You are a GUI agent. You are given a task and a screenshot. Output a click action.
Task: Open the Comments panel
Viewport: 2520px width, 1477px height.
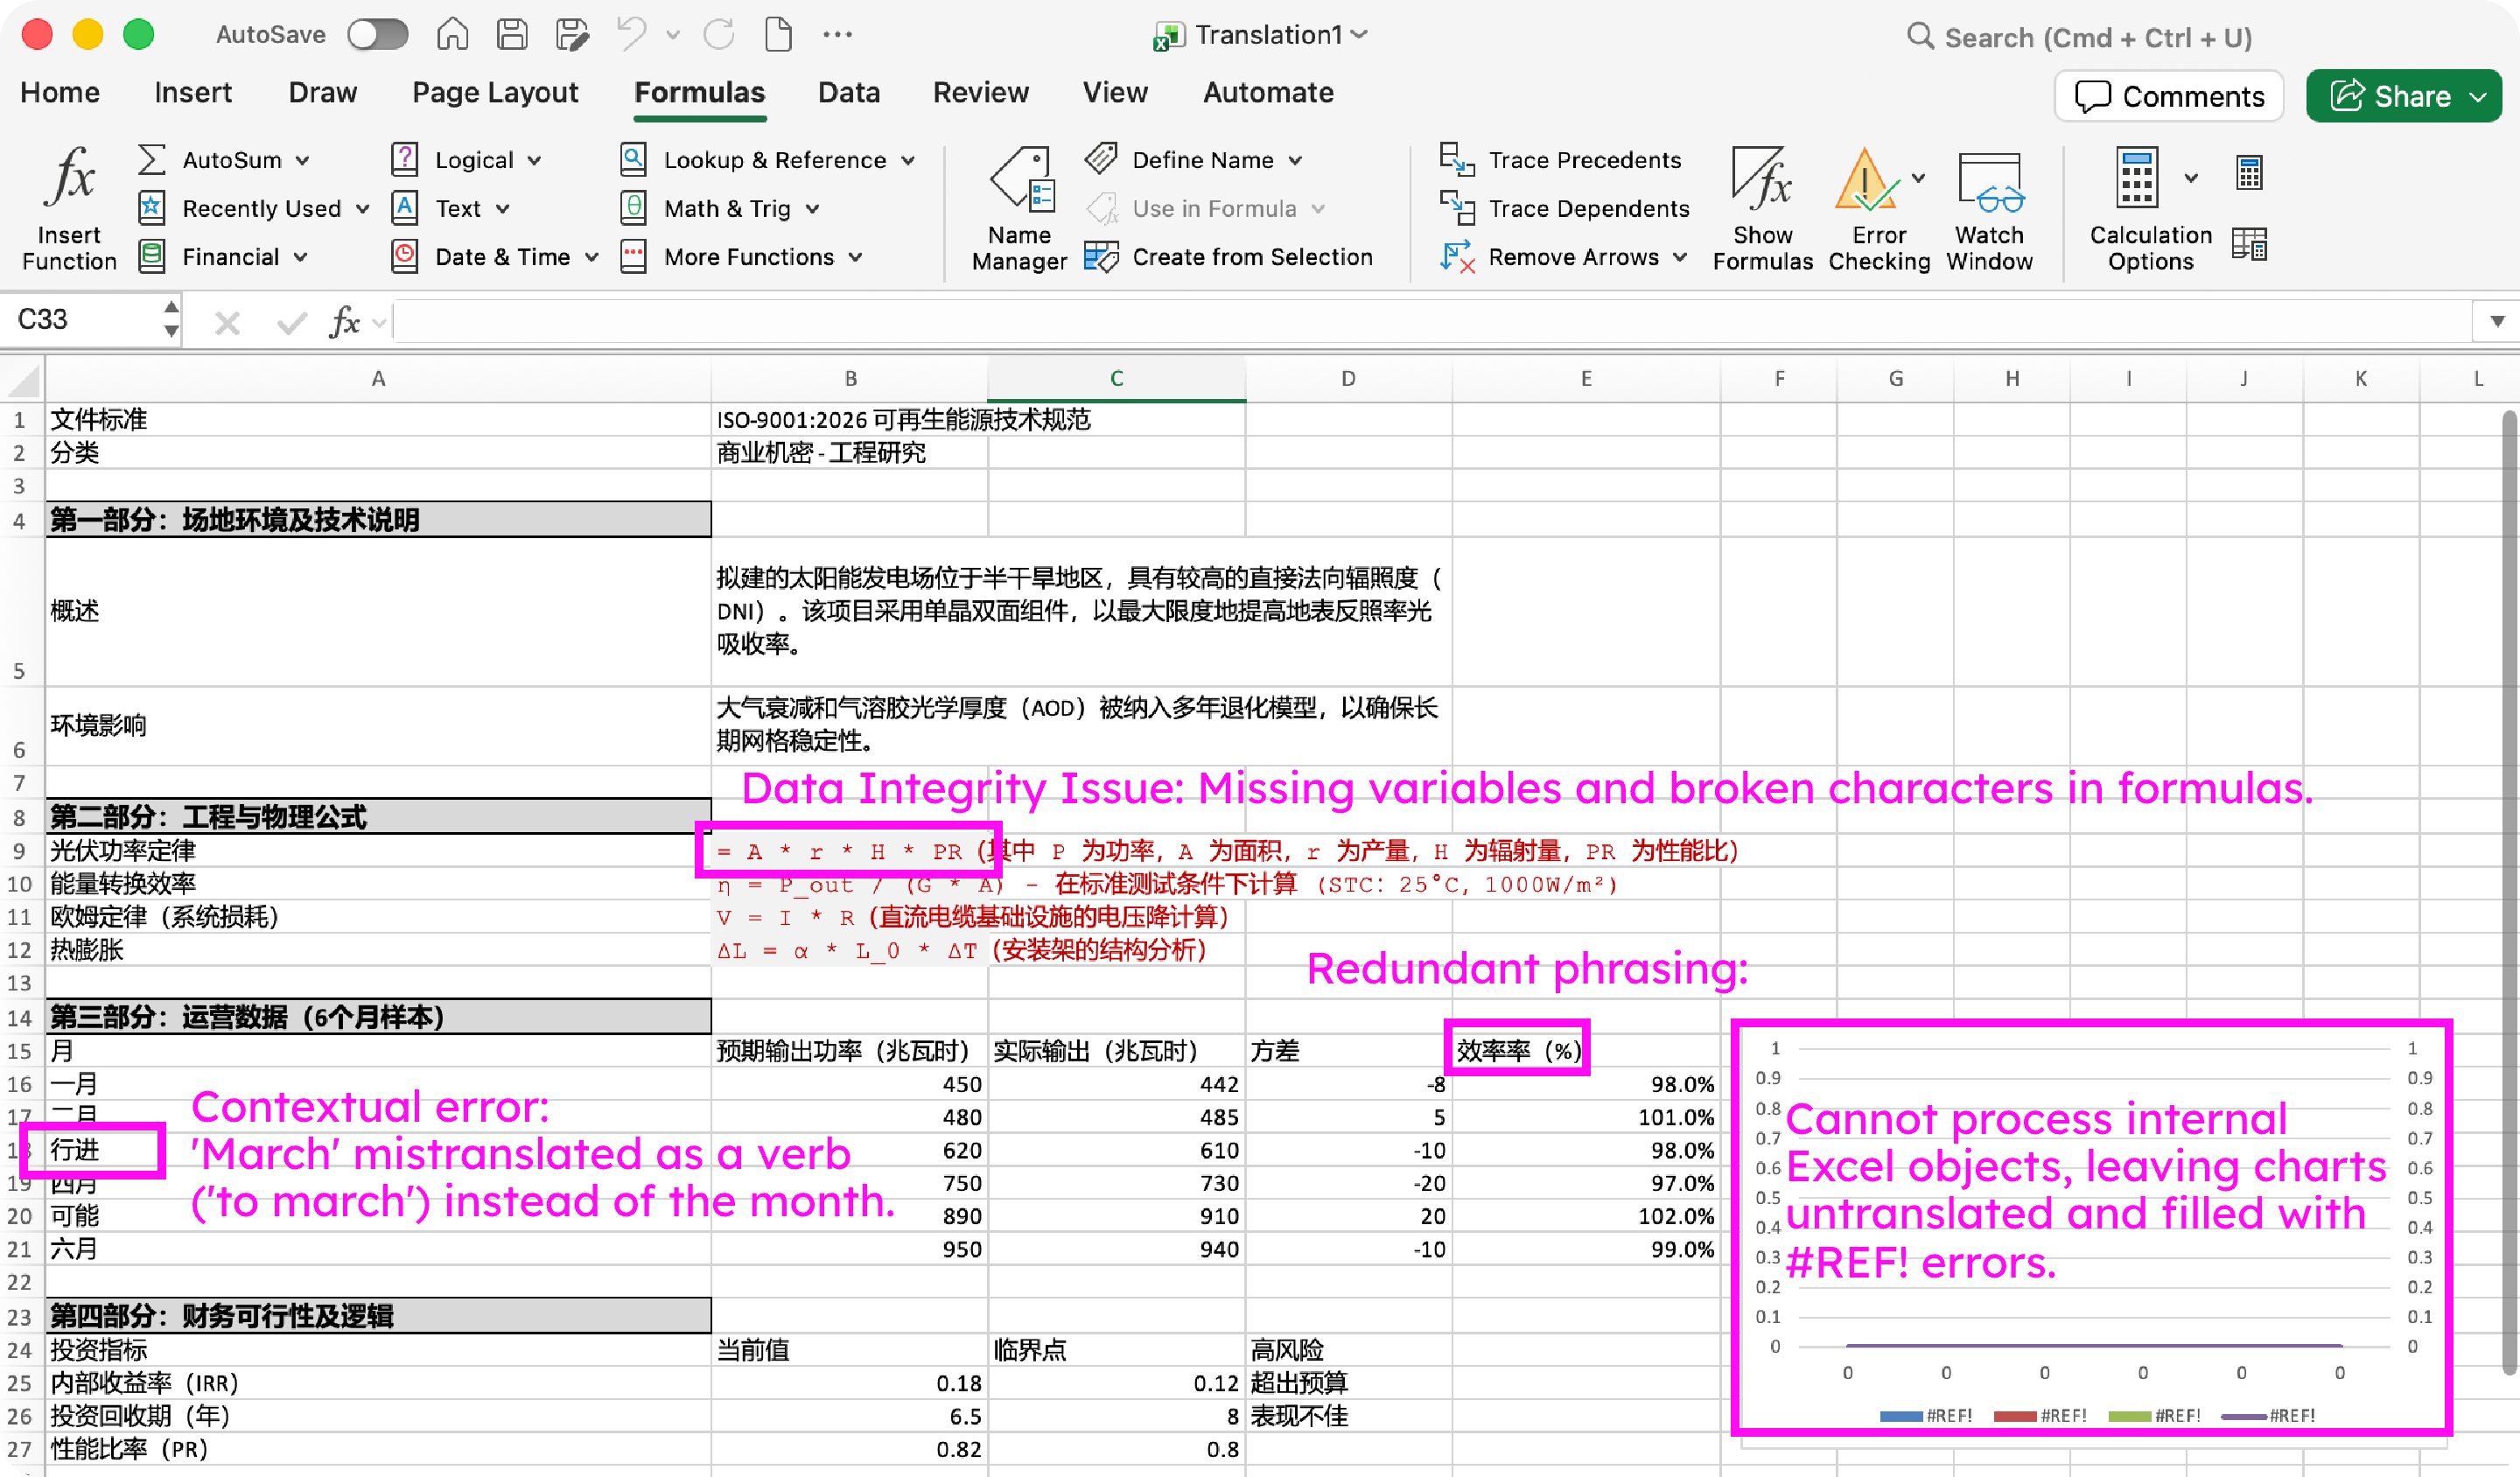pyautogui.click(x=2168, y=95)
